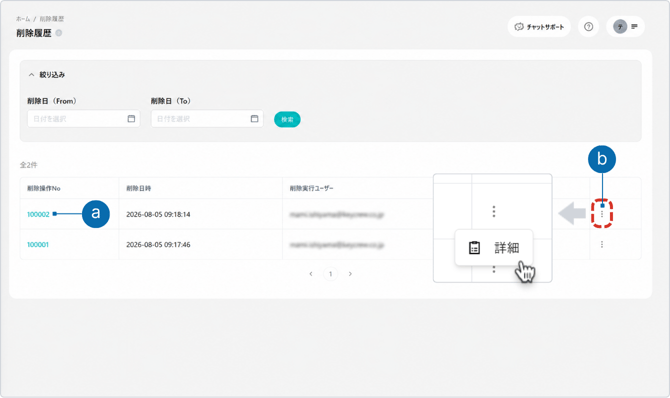Click the info icon next to 削除履歴 title
670x398 pixels.
tap(59, 33)
